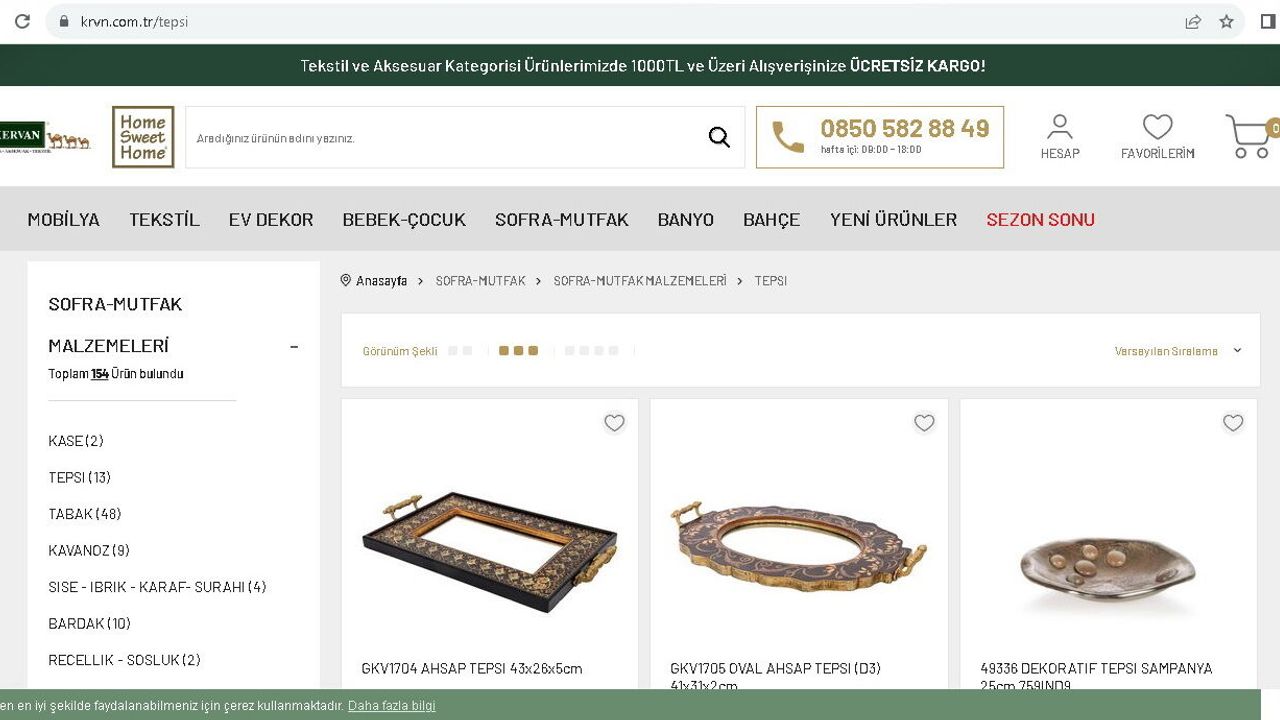Open the shopping cart icon
This screenshot has width=1280, height=720.
click(x=1250, y=137)
